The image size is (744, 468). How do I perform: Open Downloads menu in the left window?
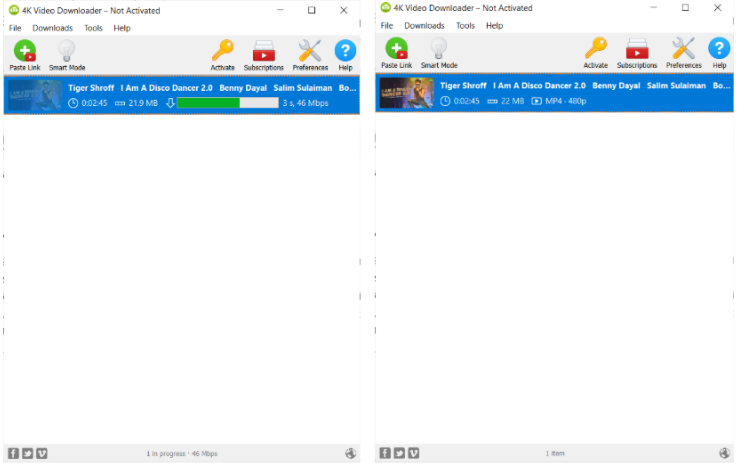(x=53, y=28)
